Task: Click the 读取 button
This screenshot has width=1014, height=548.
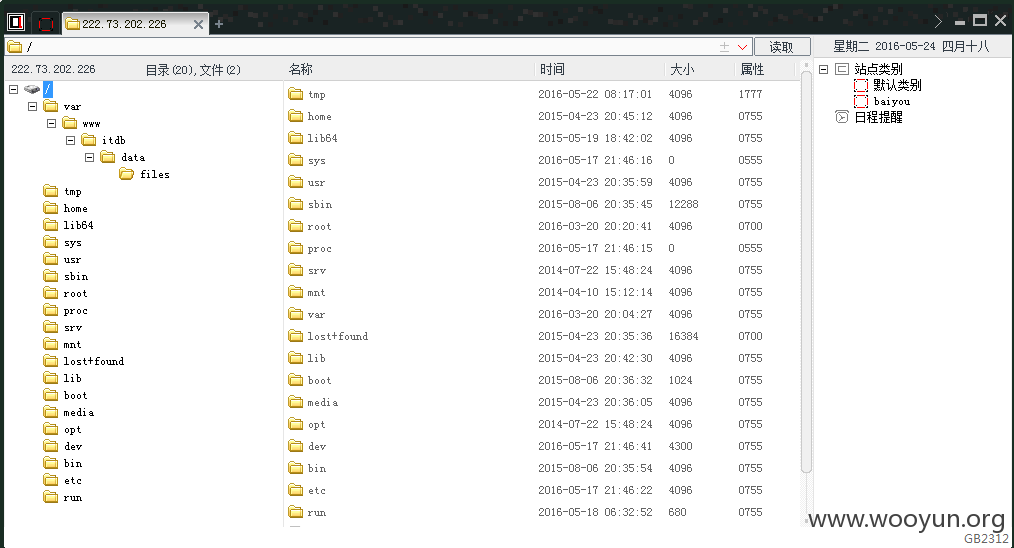Action: tap(782, 47)
